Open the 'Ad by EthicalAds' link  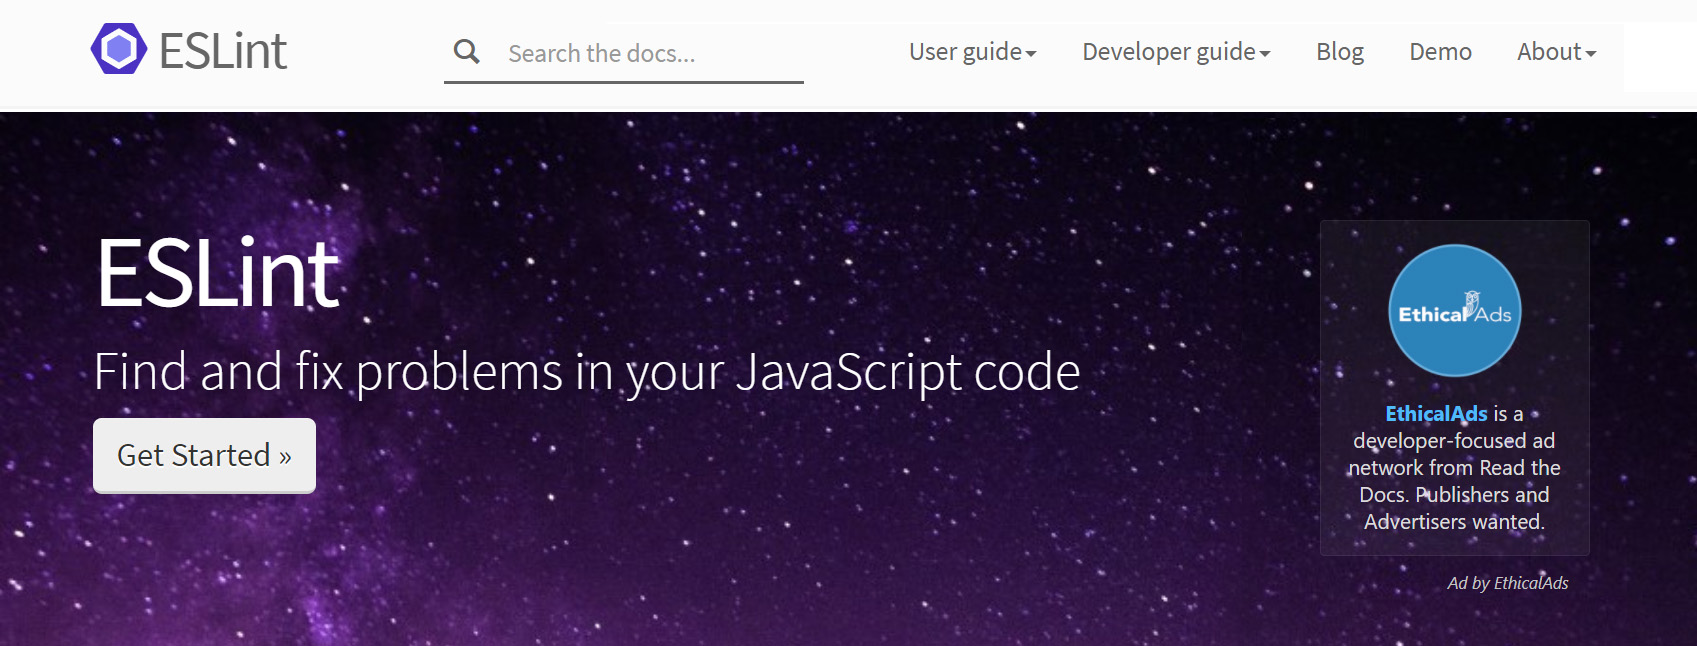(x=1508, y=583)
